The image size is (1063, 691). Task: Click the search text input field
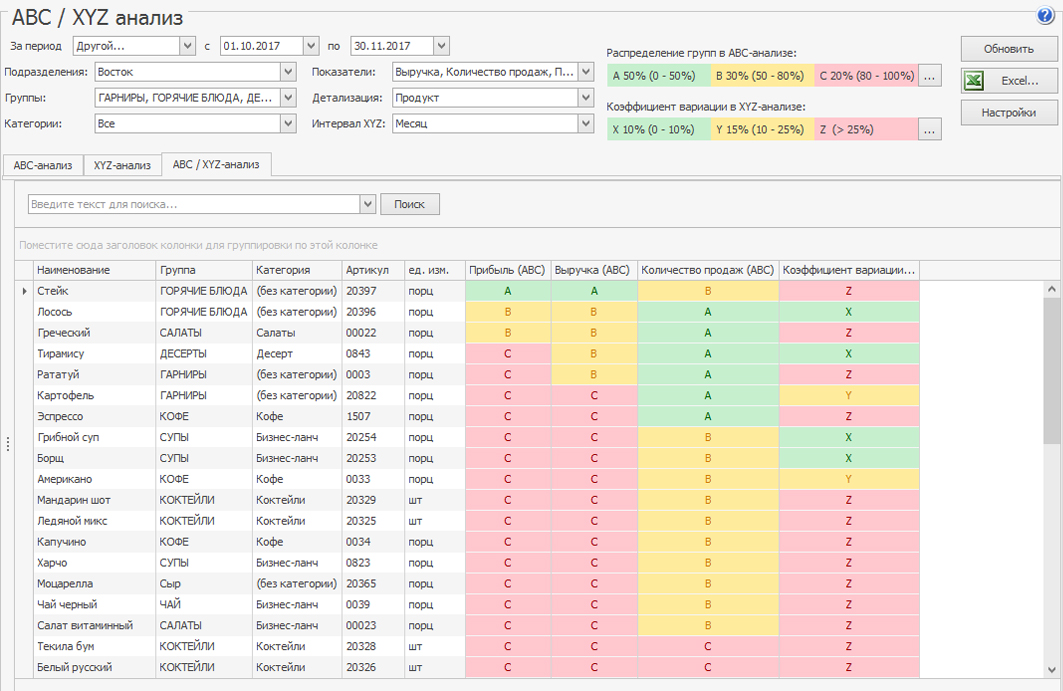coord(193,204)
